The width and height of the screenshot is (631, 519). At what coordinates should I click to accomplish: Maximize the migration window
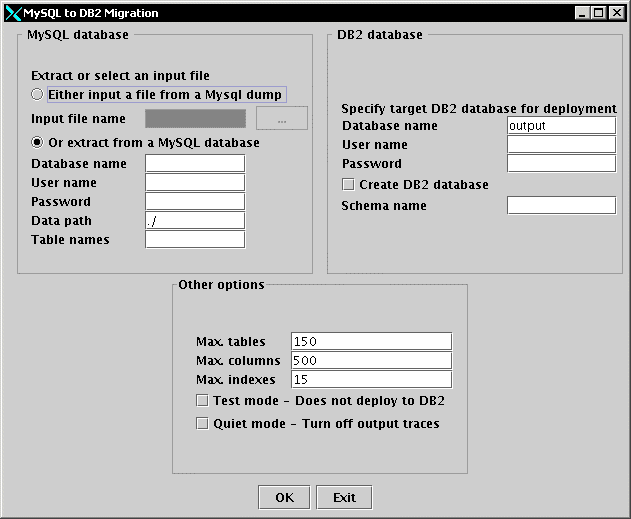tap(601, 12)
